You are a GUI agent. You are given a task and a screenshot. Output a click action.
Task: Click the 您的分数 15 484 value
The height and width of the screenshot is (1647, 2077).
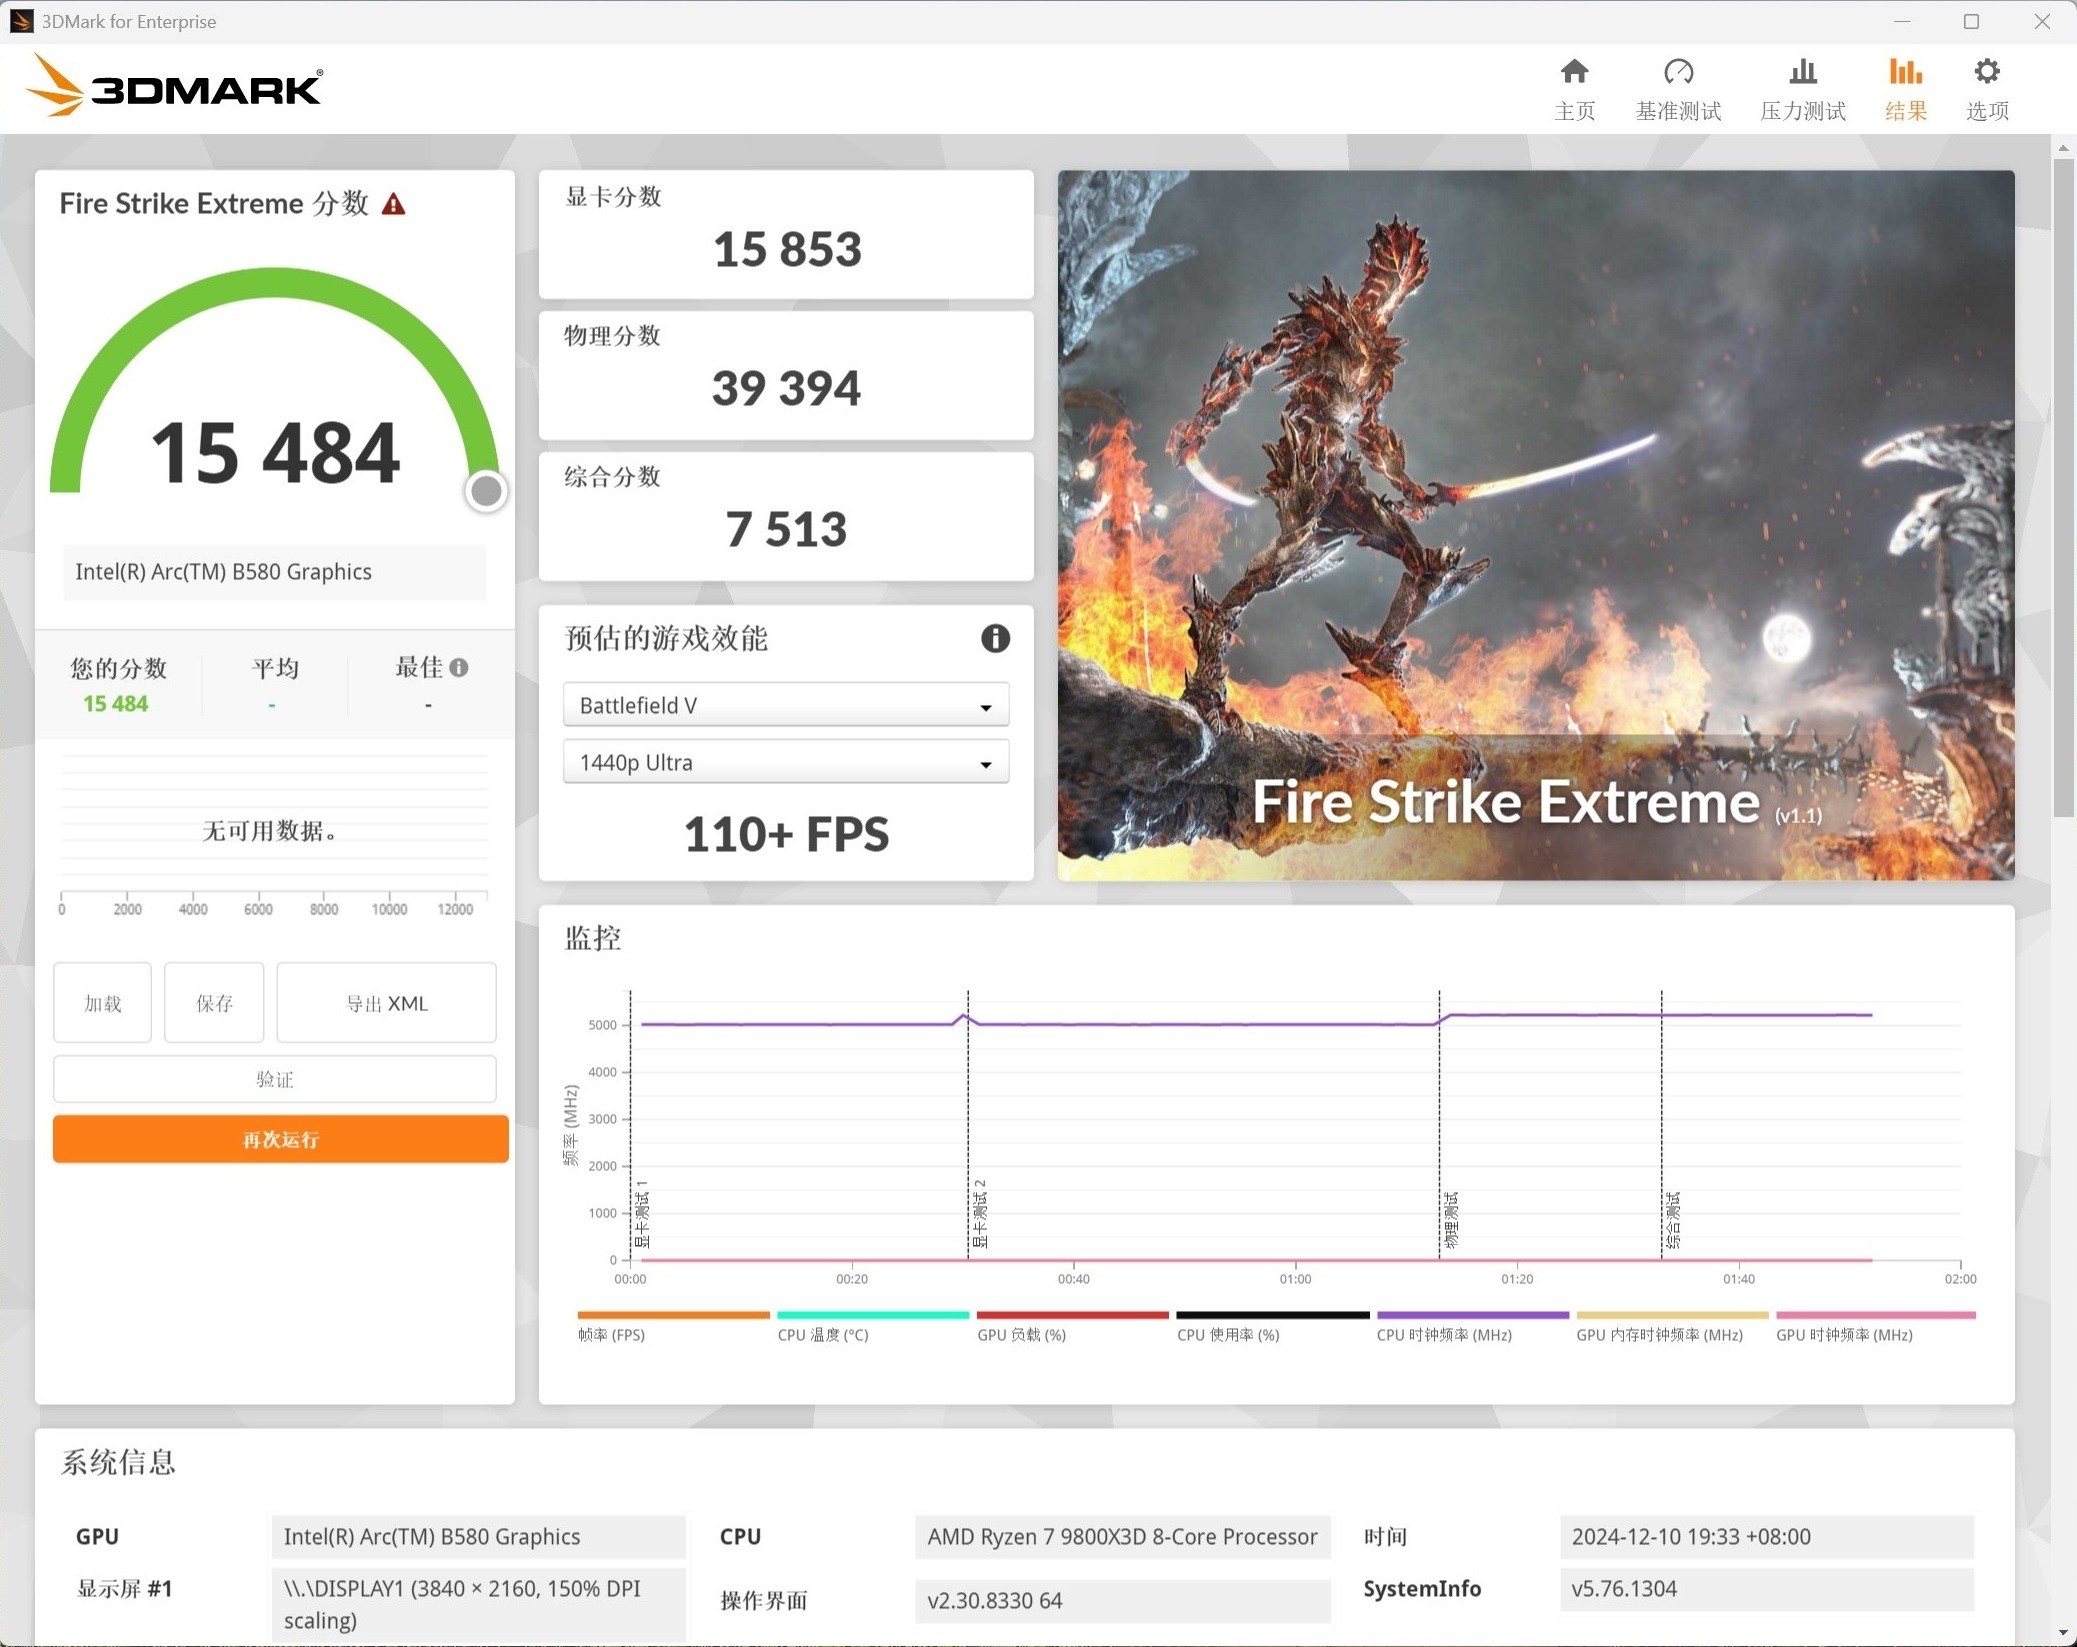116,704
